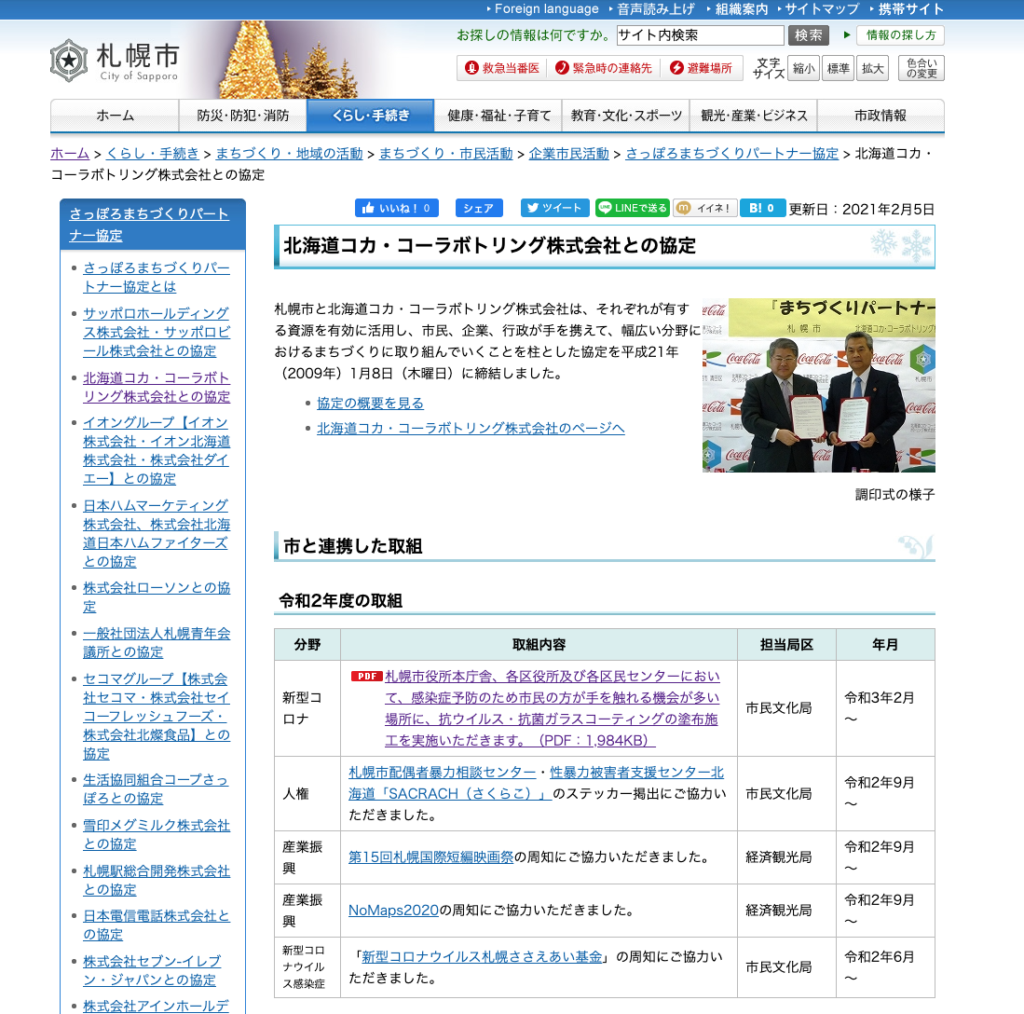Open 協定の概要を見る link
This screenshot has height=1014, width=1024.
tap(370, 403)
